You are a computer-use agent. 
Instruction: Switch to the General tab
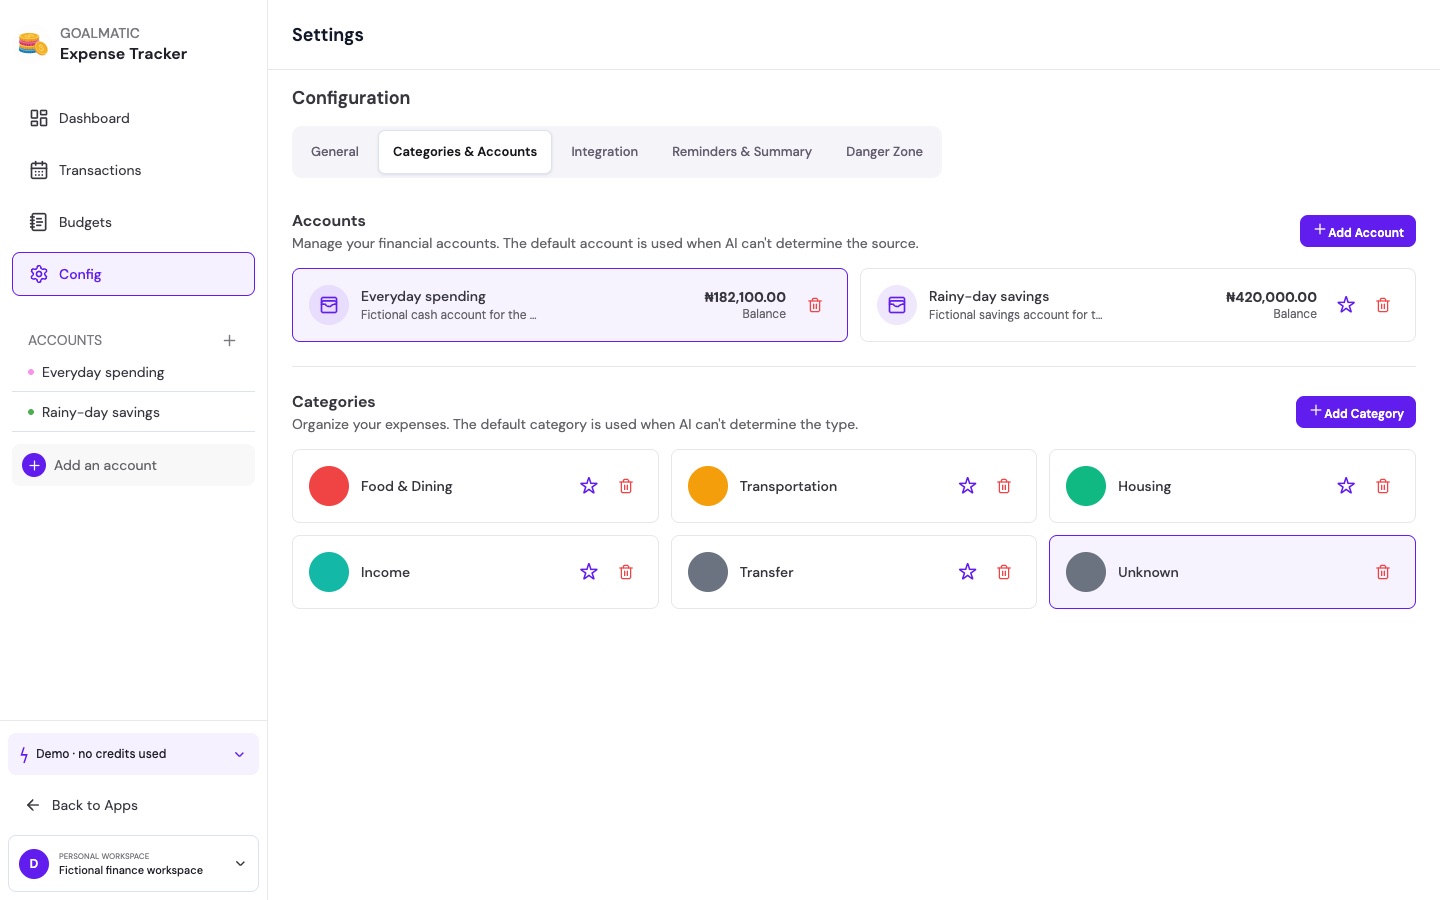tap(335, 152)
